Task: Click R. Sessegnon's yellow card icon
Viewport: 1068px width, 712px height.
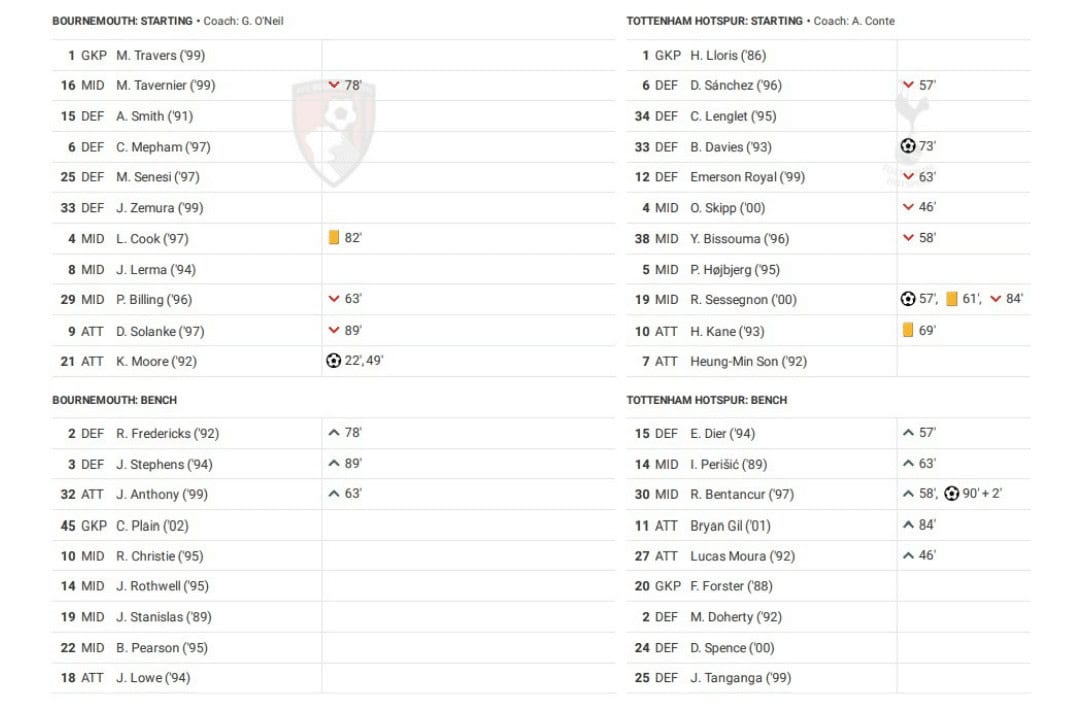Action: [x=952, y=298]
